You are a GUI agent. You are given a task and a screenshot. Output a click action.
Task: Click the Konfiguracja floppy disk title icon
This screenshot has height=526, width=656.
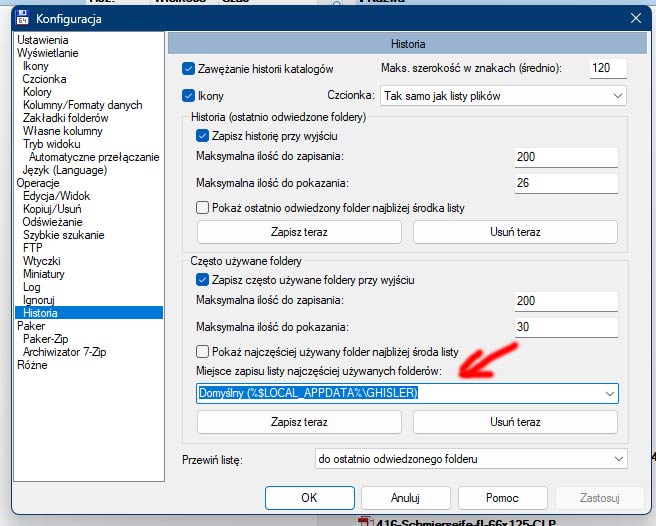click(22, 18)
